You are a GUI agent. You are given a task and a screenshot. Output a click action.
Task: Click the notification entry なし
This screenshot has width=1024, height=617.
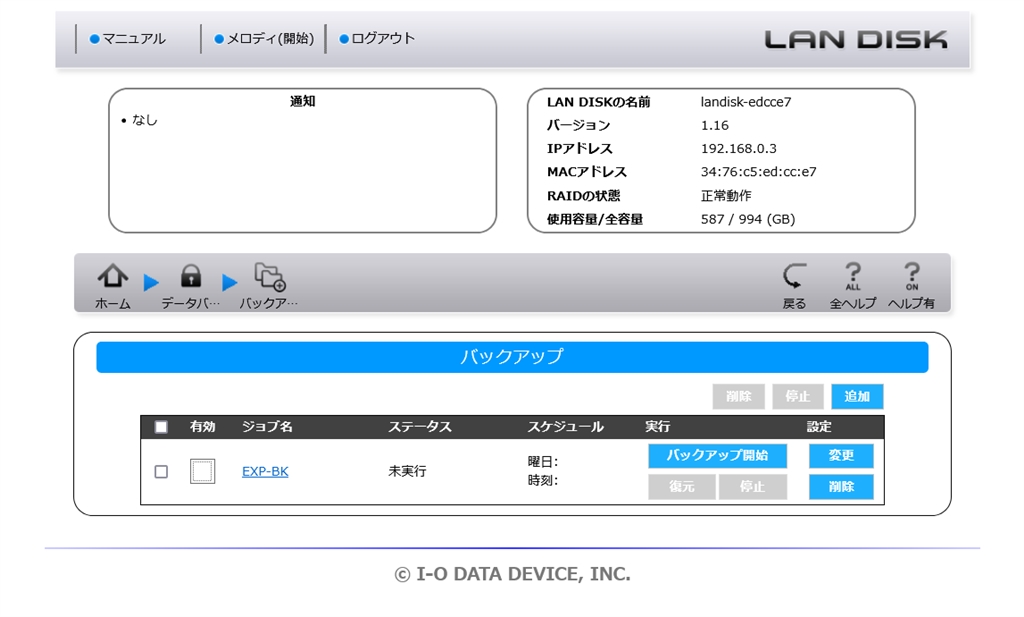144,120
